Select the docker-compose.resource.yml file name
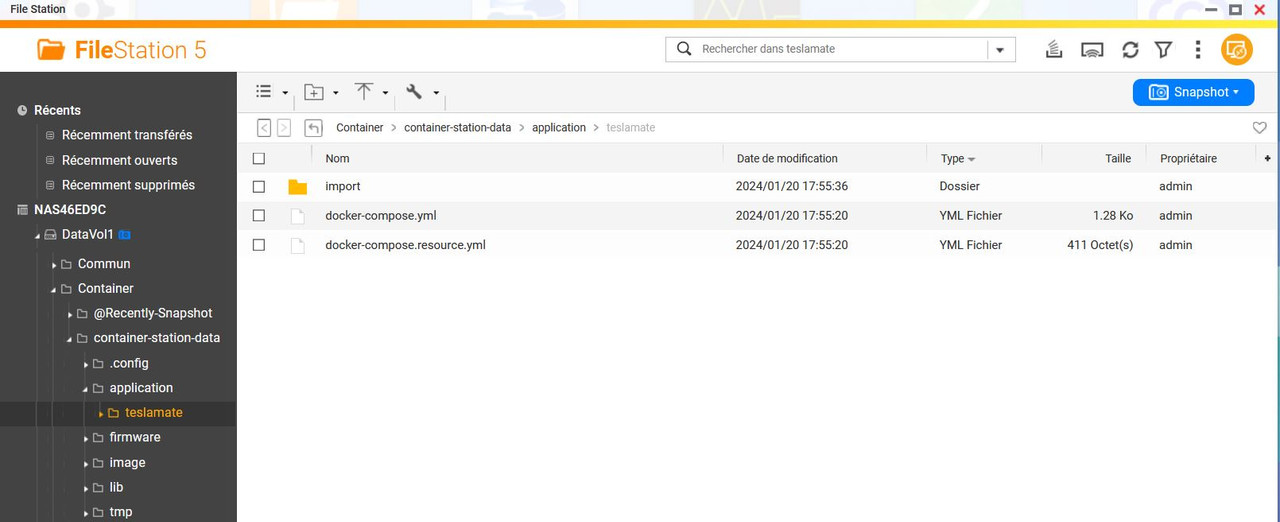Screen dimensions: 1280x522 (406, 245)
